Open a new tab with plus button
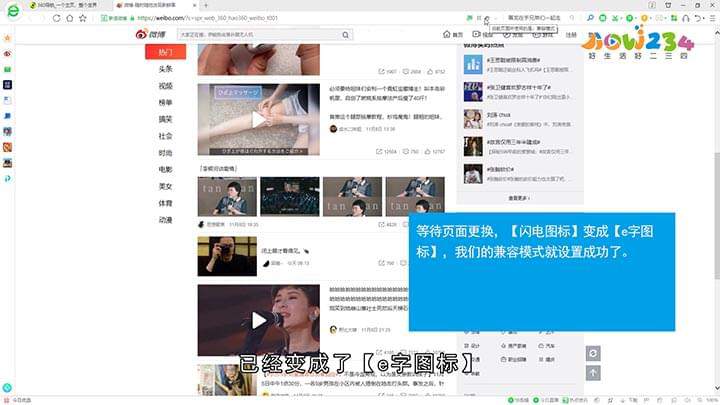720x405 pixels. 206,5
